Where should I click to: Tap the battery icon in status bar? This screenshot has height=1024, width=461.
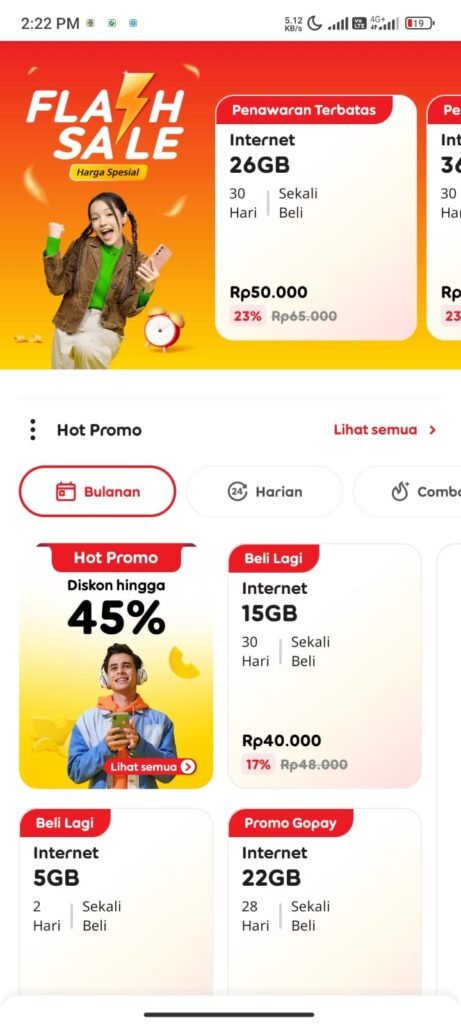(x=419, y=24)
